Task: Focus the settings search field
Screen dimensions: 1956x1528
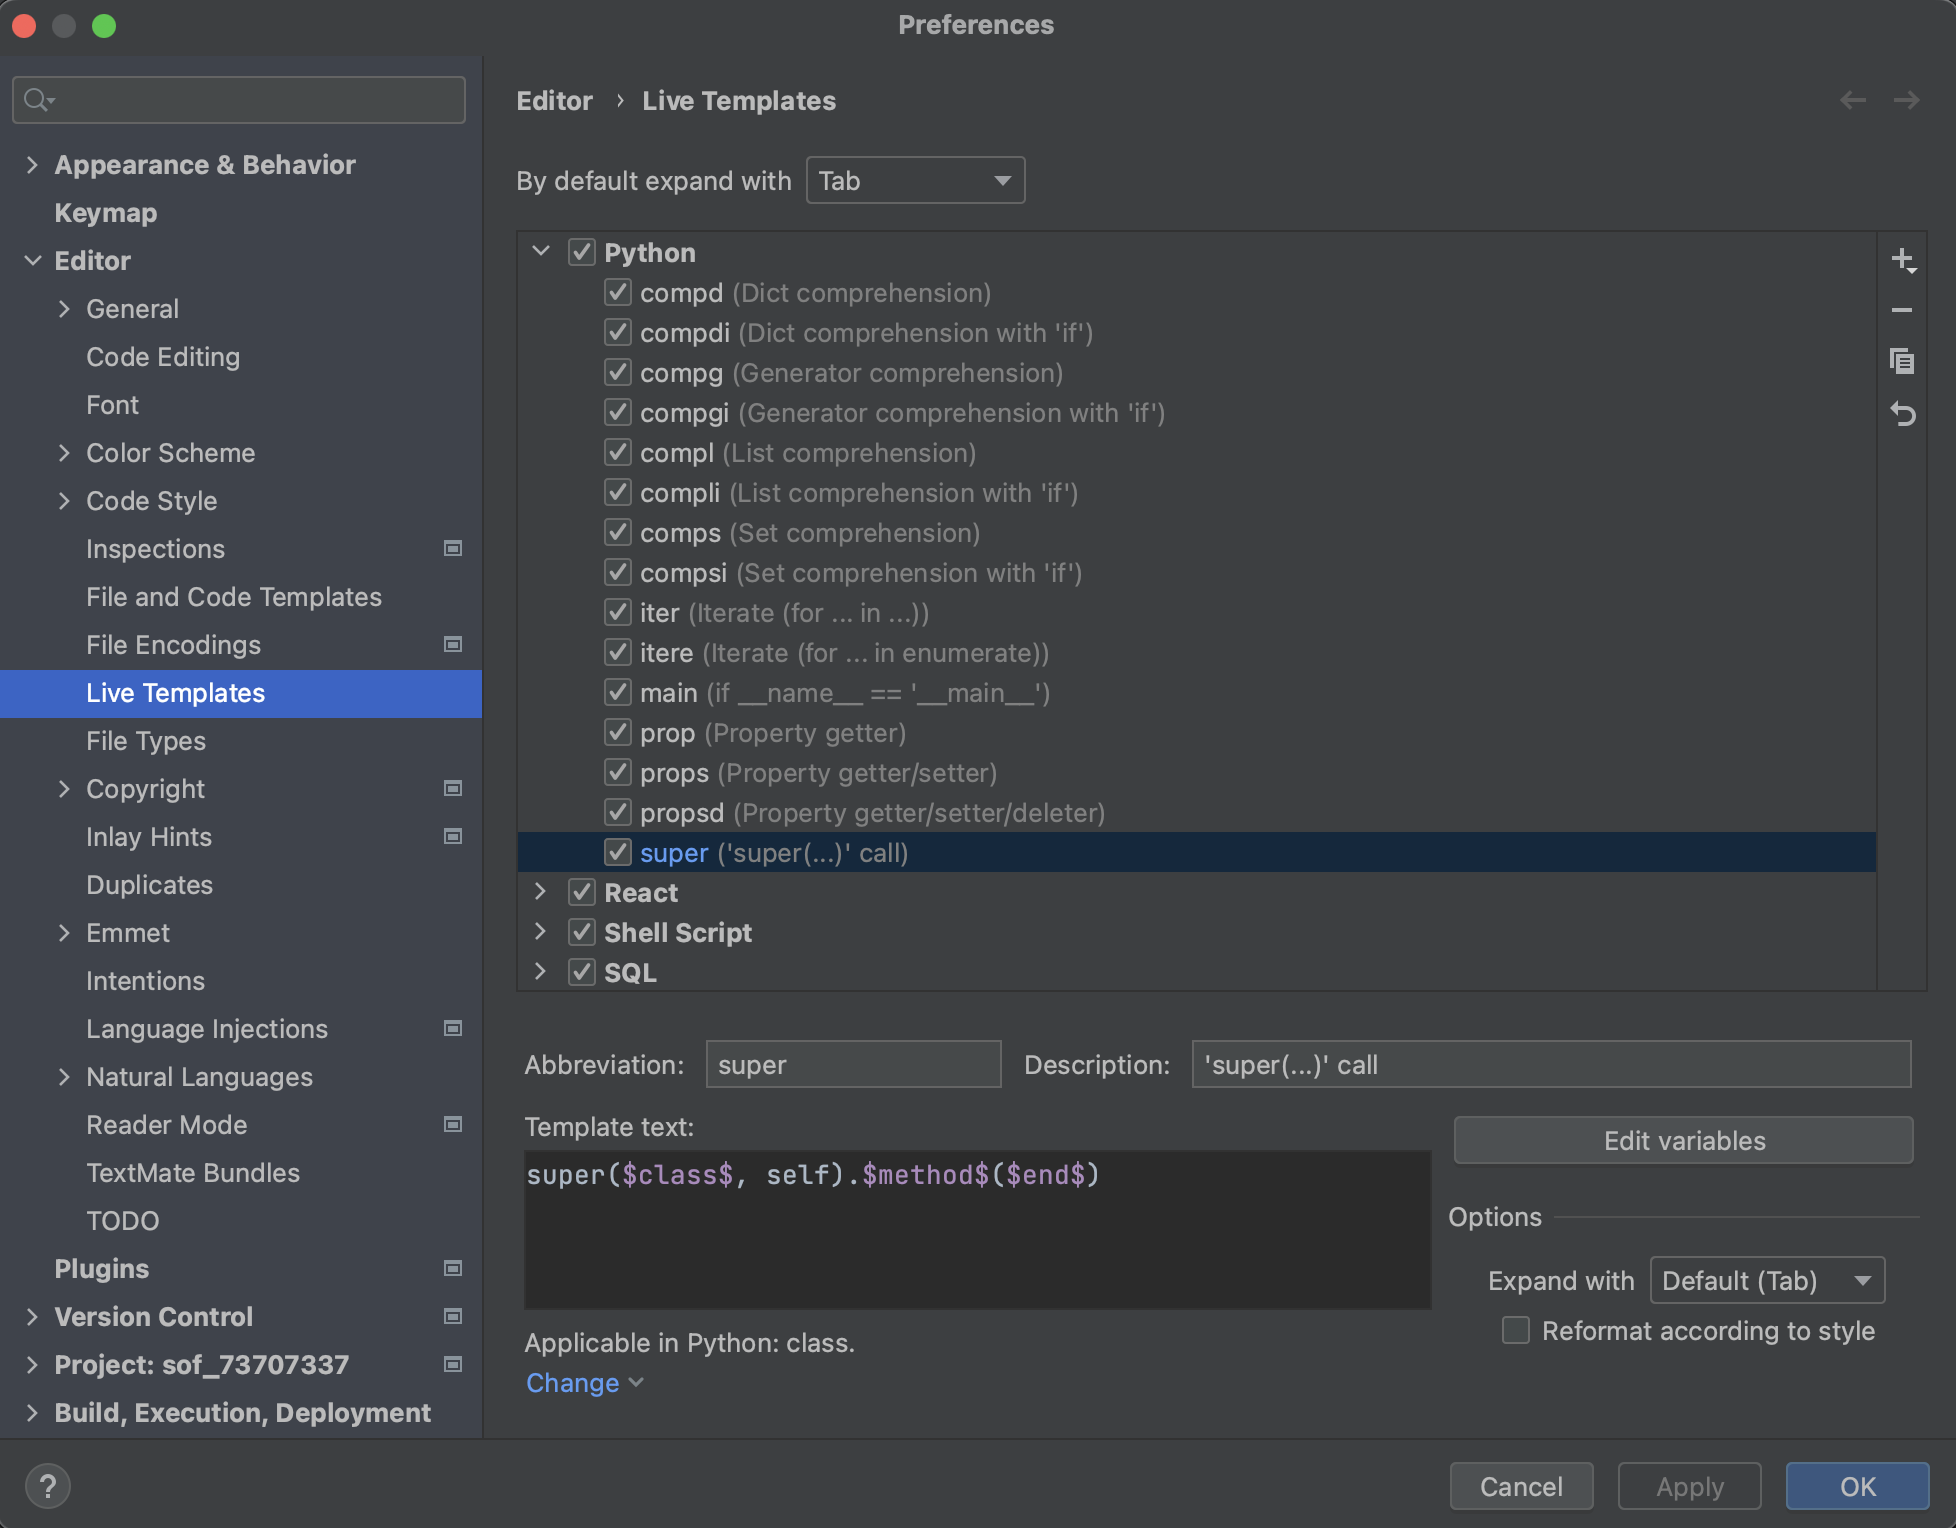Action: 239,100
